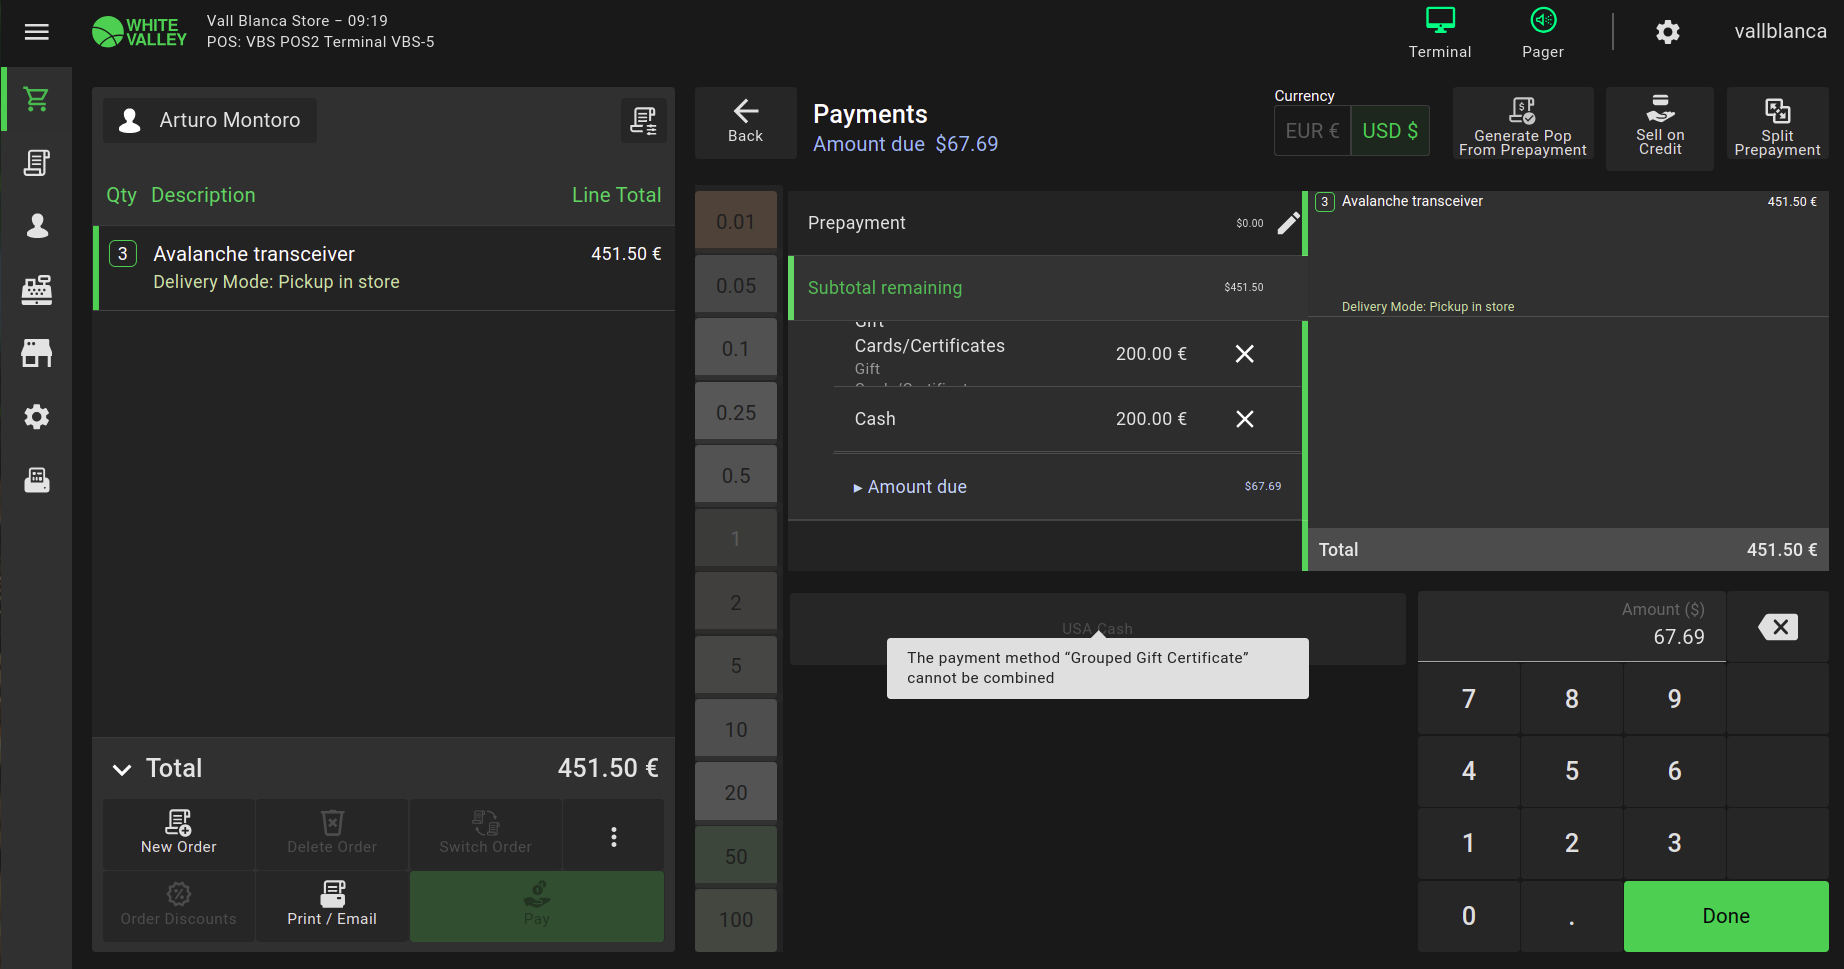Switch currency to EUR €
1844x969 pixels.
tap(1312, 131)
